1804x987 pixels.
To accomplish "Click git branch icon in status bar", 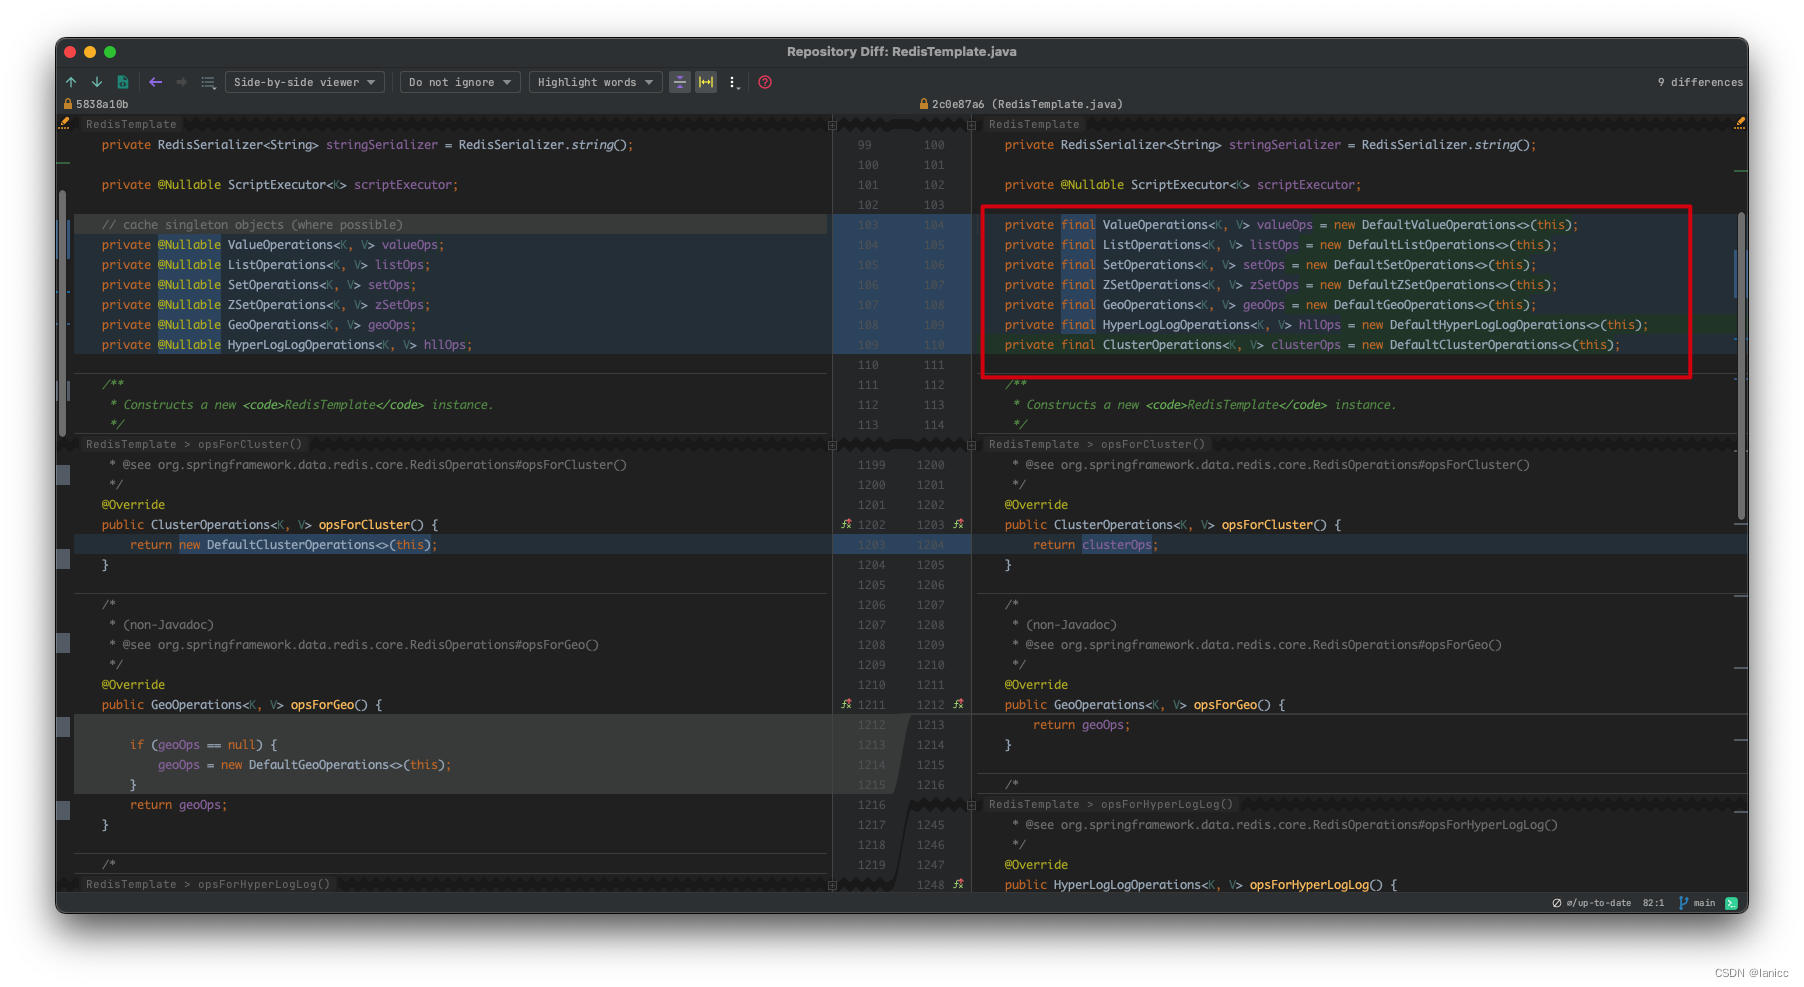I will click(x=1683, y=902).
